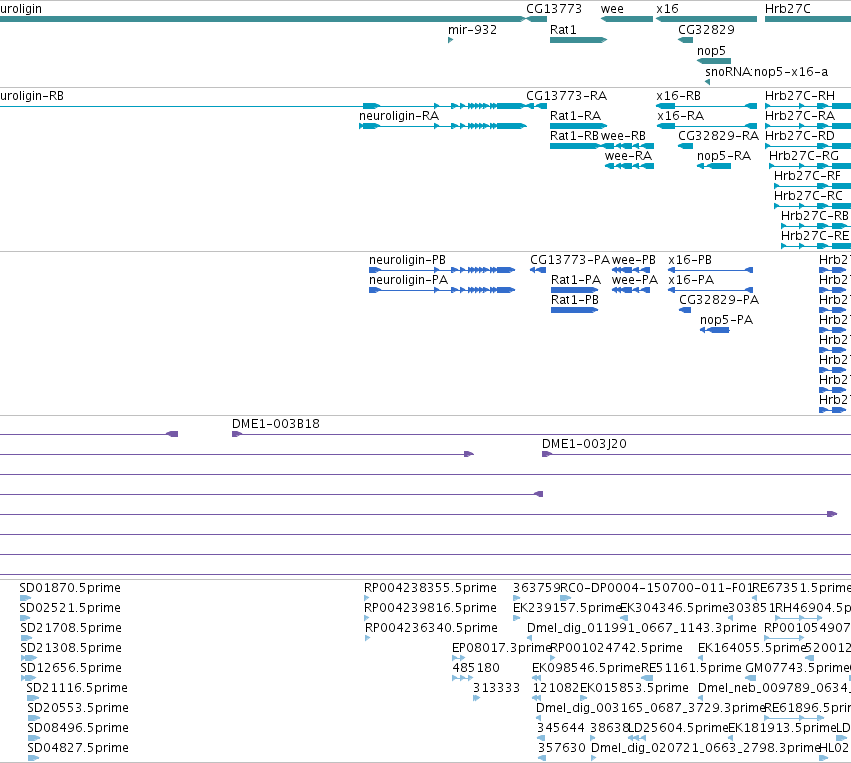Select the EK164055.5prime EST label
This screenshot has width=851, height=763.
[751, 648]
